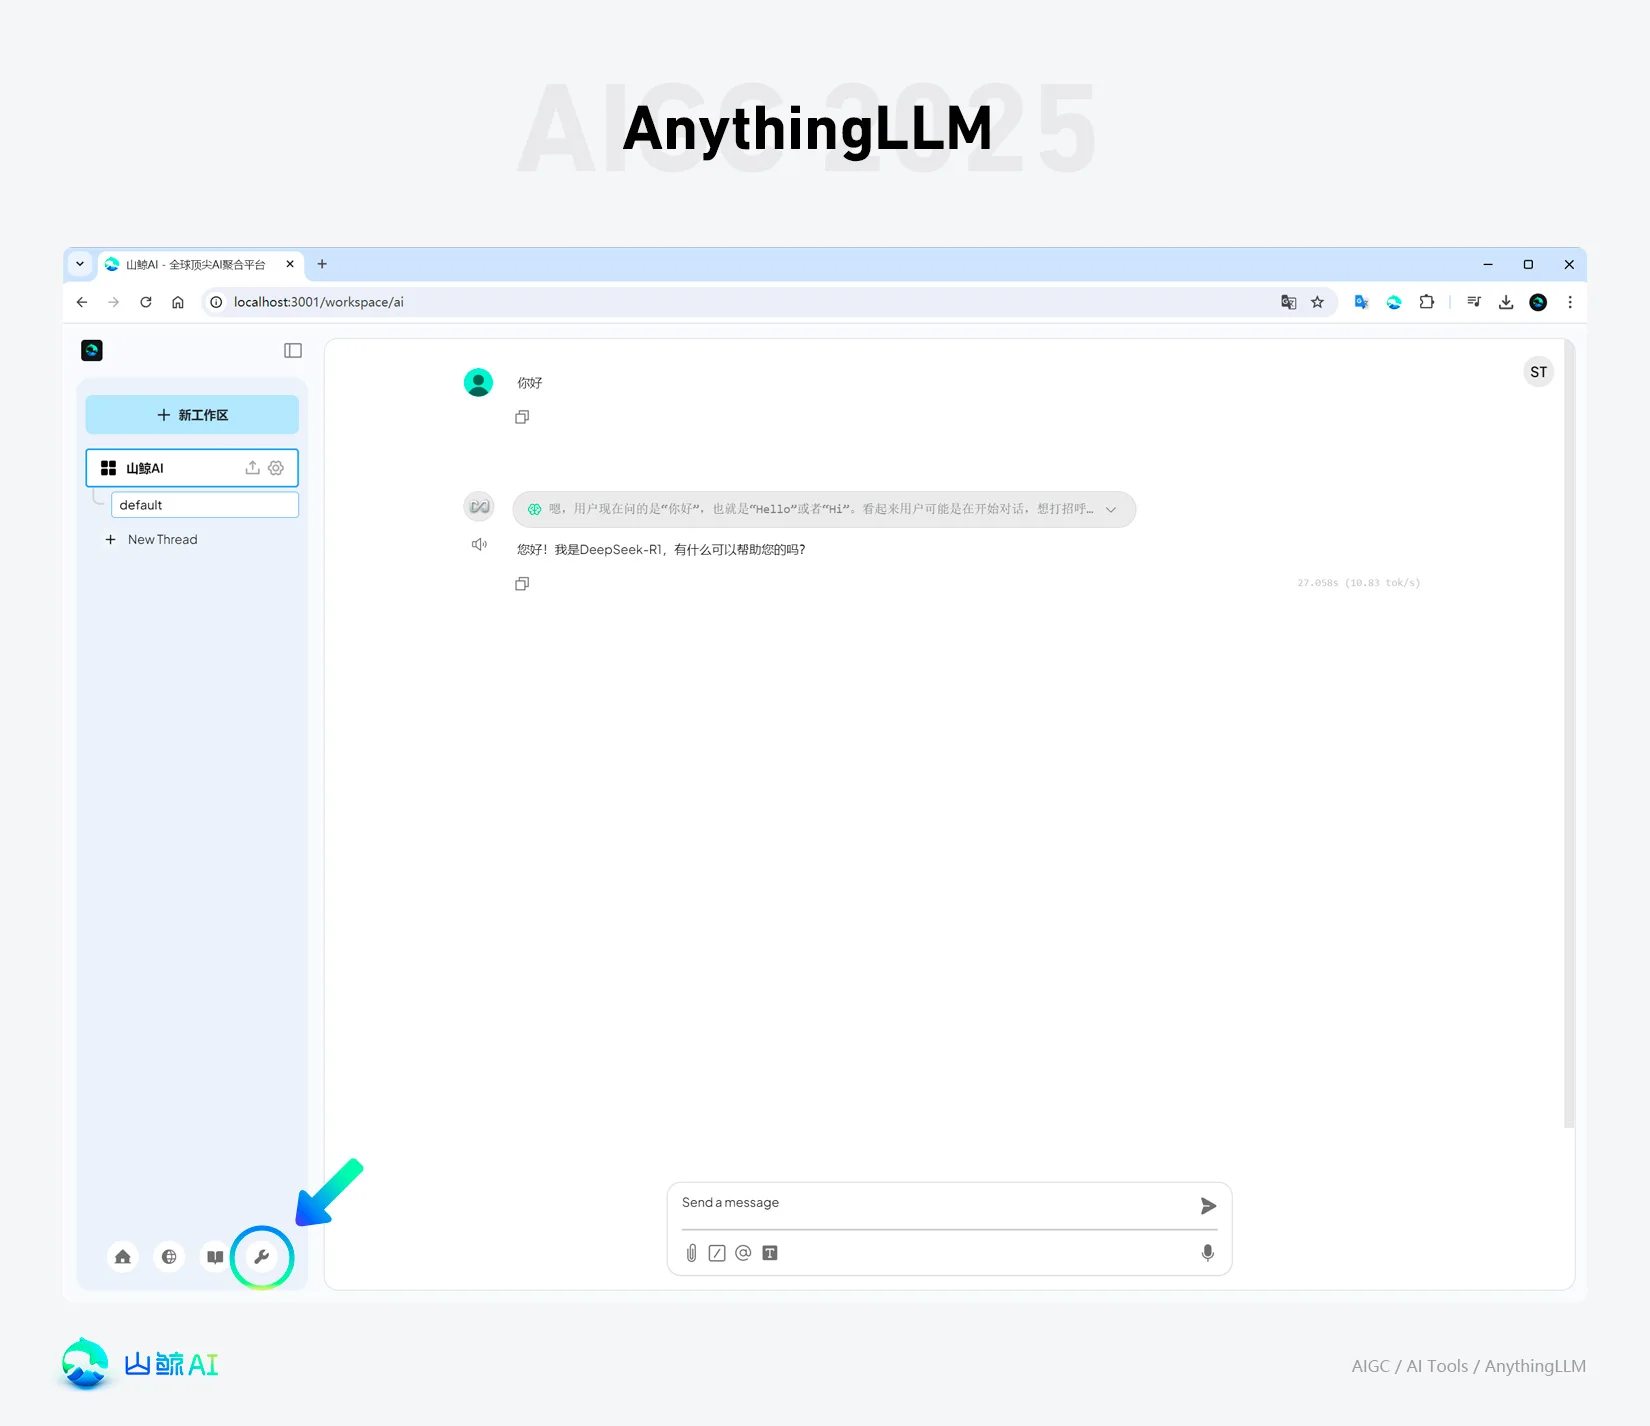Send the message with arrow icon
1650x1426 pixels.
(x=1208, y=1206)
